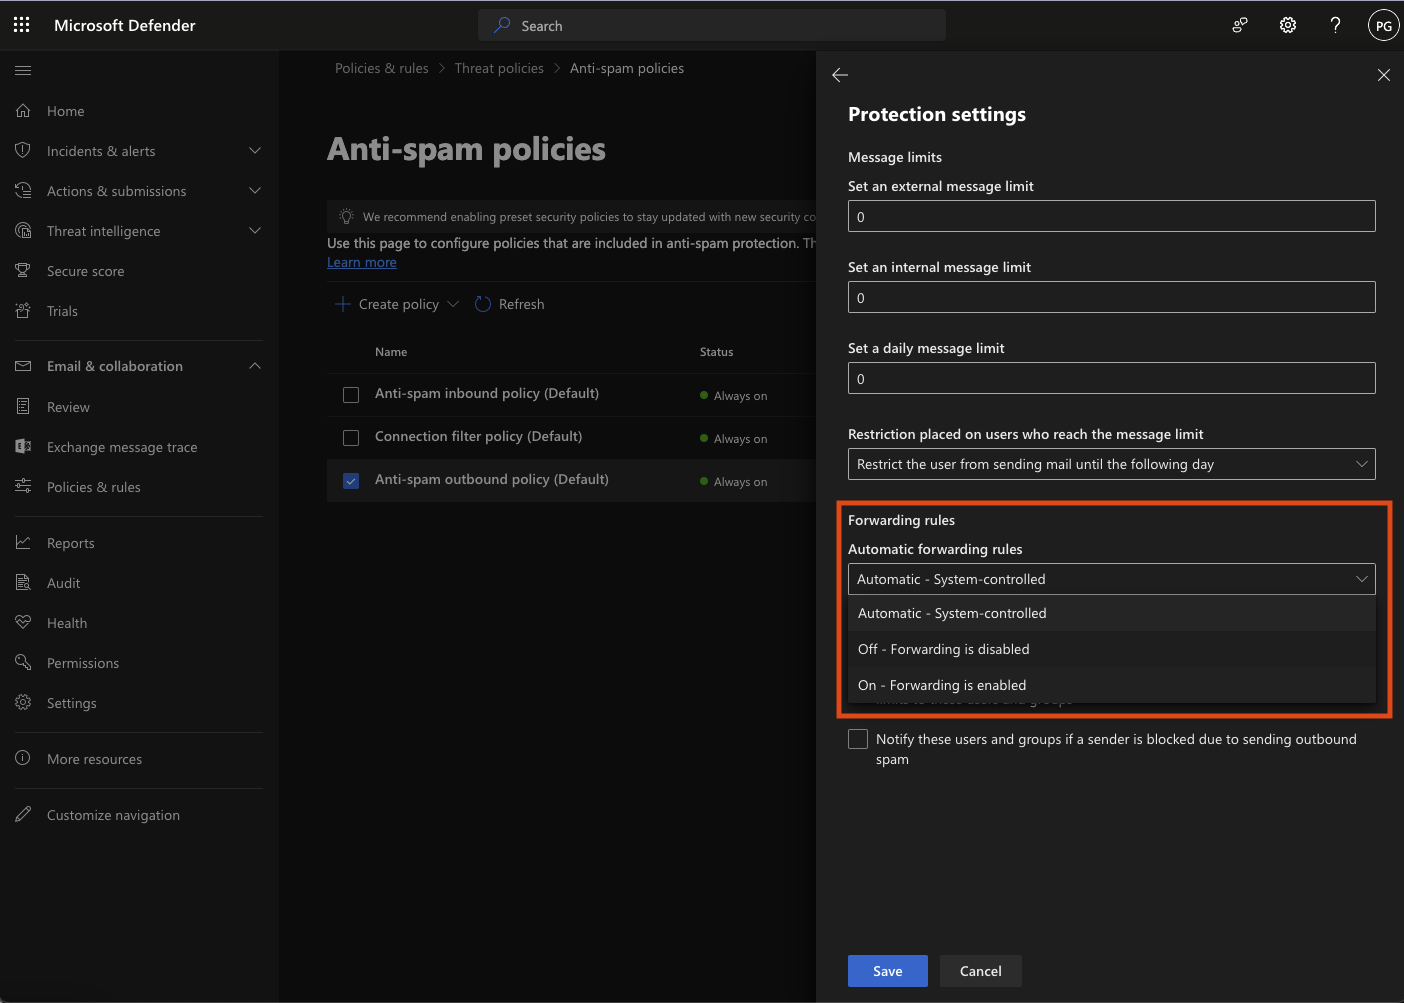1404x1003 pixels.
Task: Open the Policies & rules breadcrumb
Action: 382,68
